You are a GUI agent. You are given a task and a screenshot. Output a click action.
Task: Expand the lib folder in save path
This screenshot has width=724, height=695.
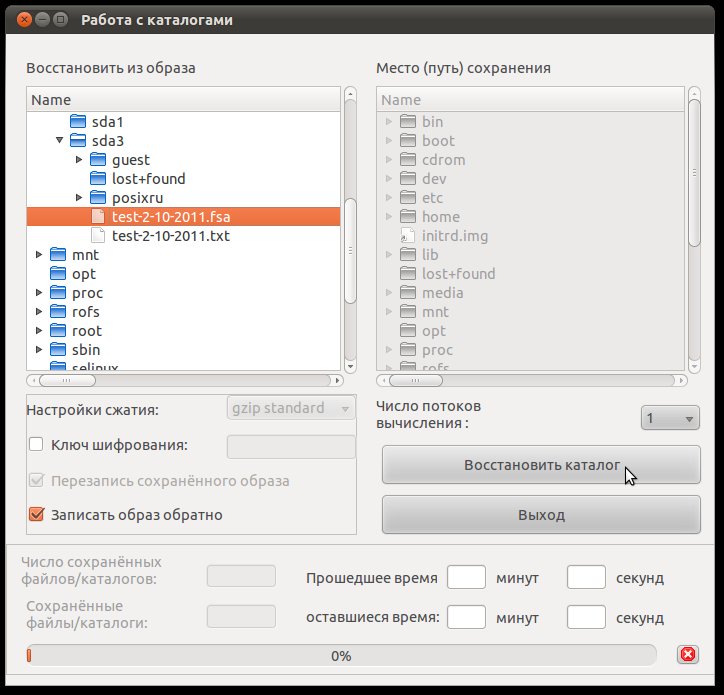(389, 254)
